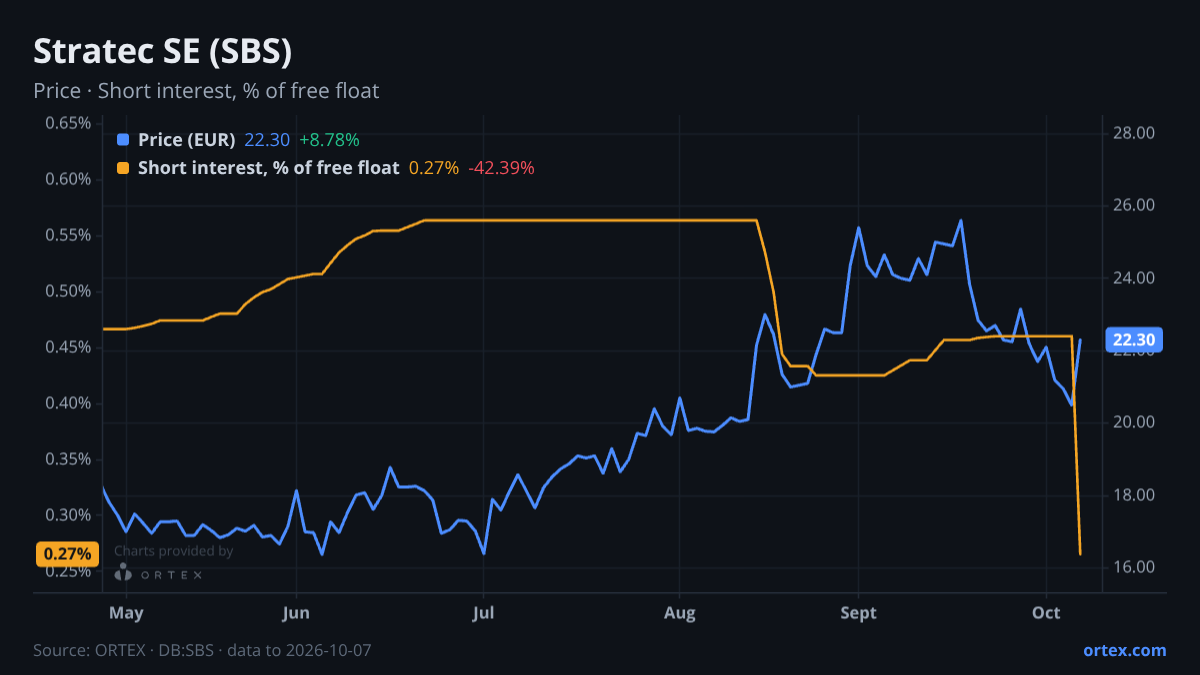Open the ortex.com link
Viewport: 1200px width, 675px height.
(x=1125, y=650)
